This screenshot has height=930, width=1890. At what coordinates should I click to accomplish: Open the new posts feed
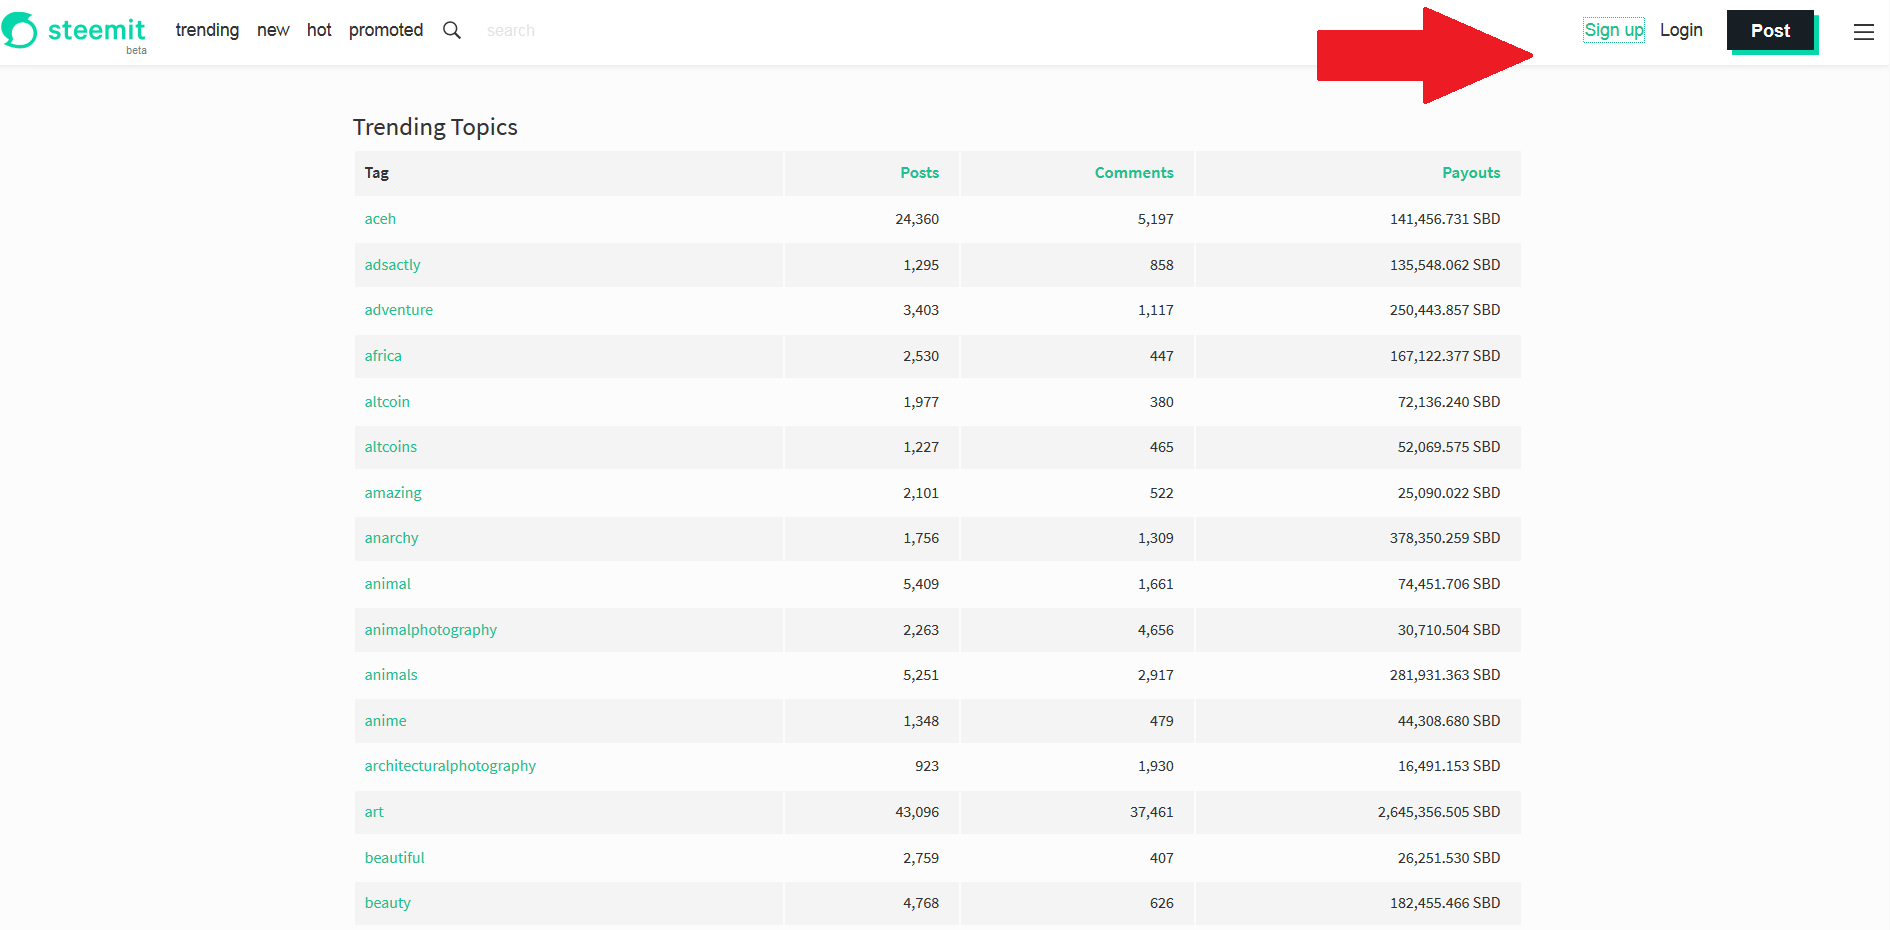coord(273,30)
